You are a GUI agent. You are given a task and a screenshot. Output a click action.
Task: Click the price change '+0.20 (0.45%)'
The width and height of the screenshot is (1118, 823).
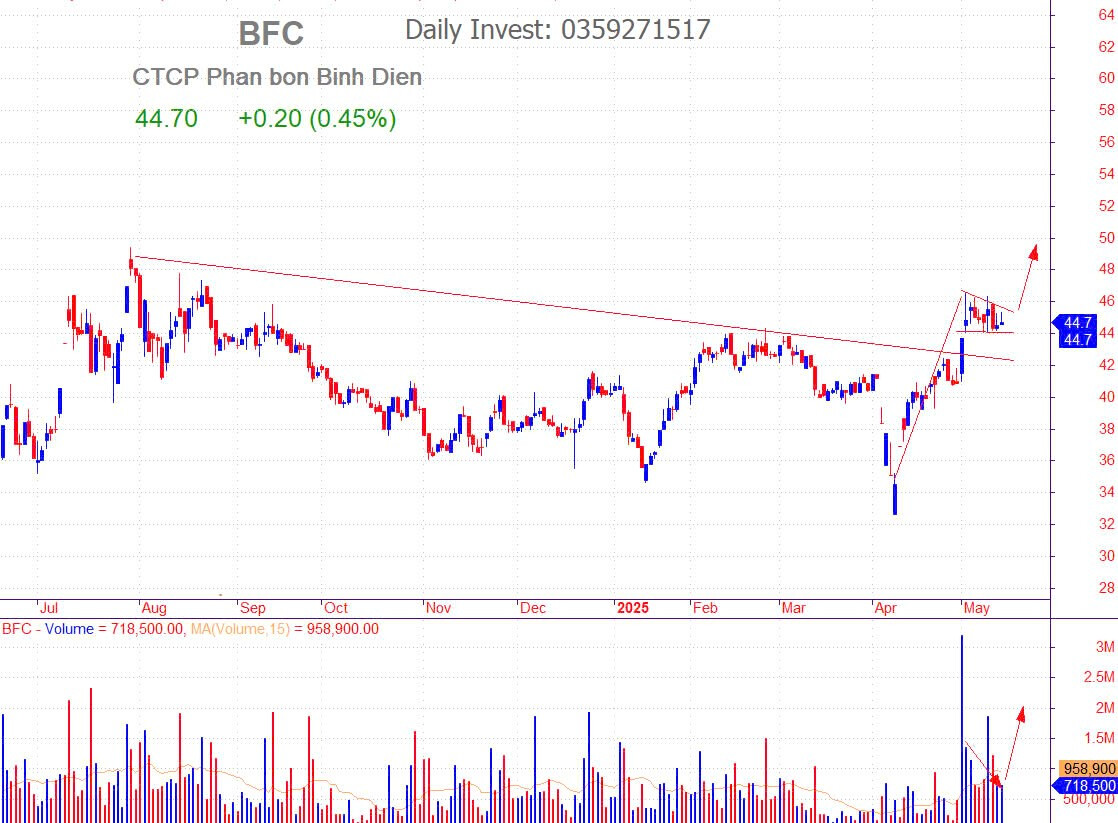click(x=317, y=118)
